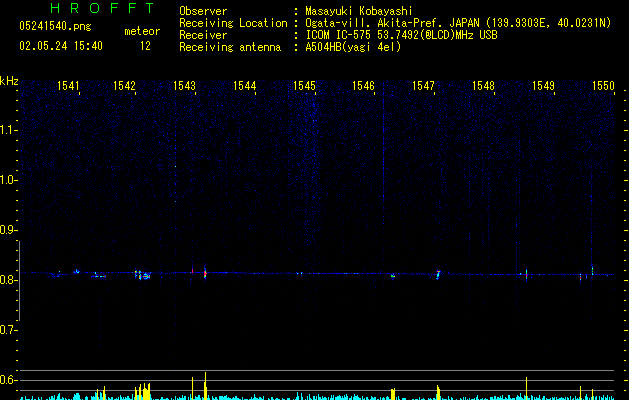This screenshot has width=629, height=400.
Task: Click the 1549 time marker
Action: tap(544, 86)
